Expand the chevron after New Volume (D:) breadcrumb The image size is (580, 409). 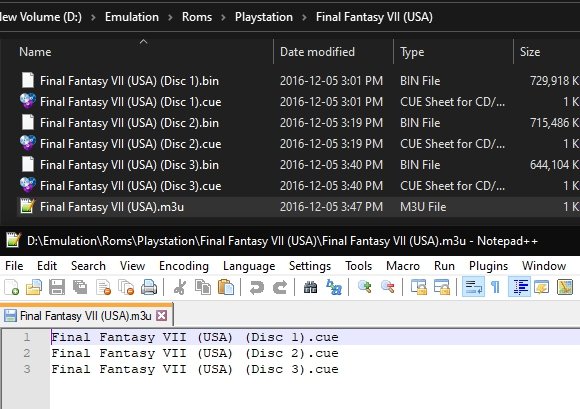[x=93, y=17]
